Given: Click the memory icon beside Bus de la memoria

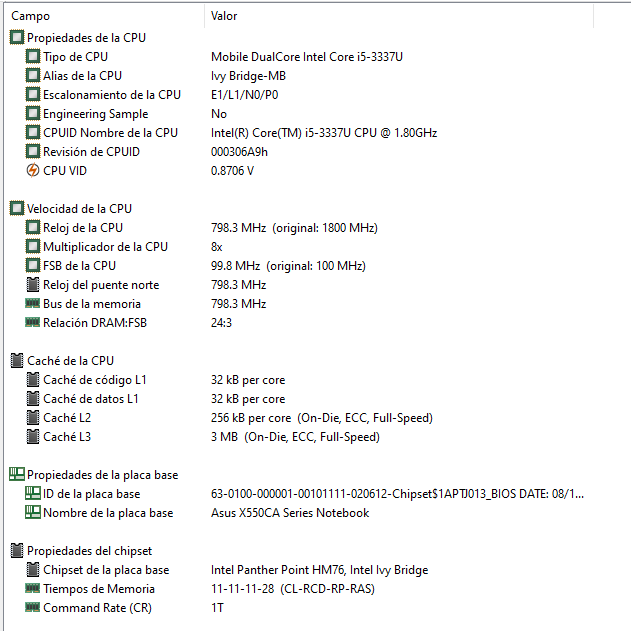Looking at the screenshot, I should click(x=33, y=303).
